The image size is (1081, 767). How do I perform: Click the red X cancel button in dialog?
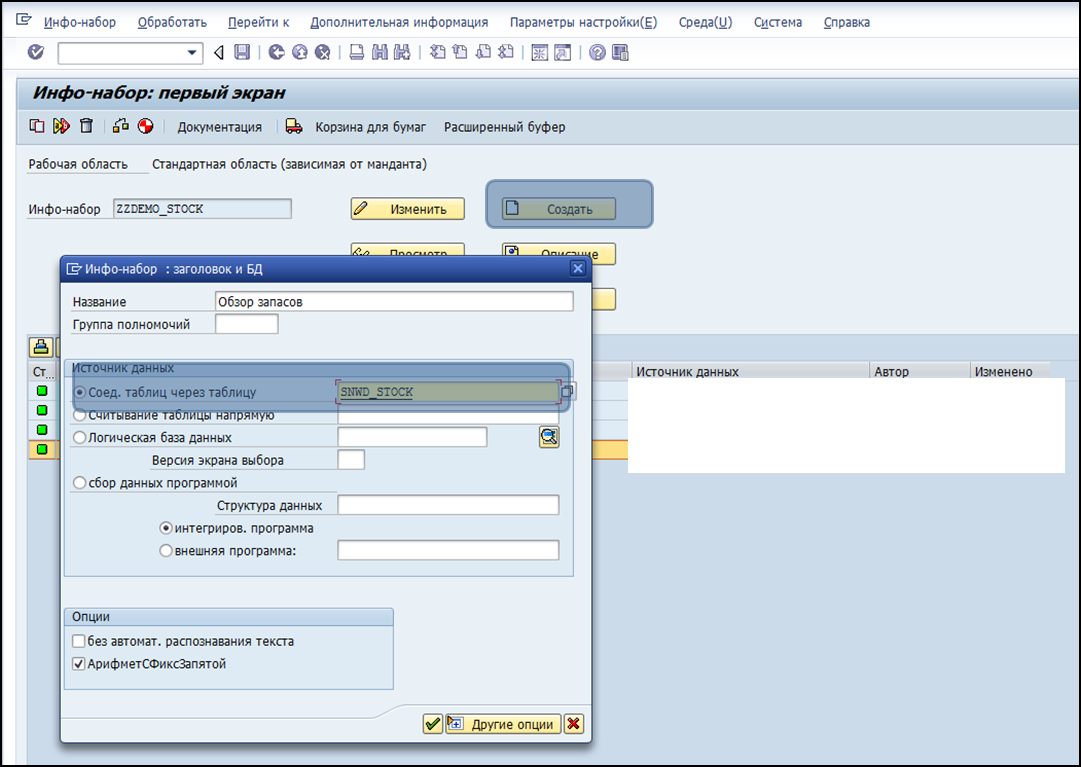coord(574,724)
